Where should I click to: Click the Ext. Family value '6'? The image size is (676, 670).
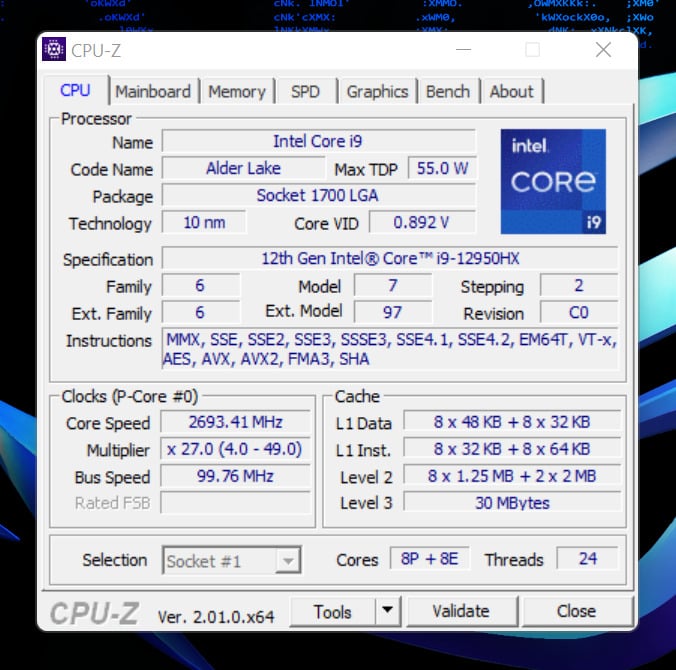tap(200, 312)
